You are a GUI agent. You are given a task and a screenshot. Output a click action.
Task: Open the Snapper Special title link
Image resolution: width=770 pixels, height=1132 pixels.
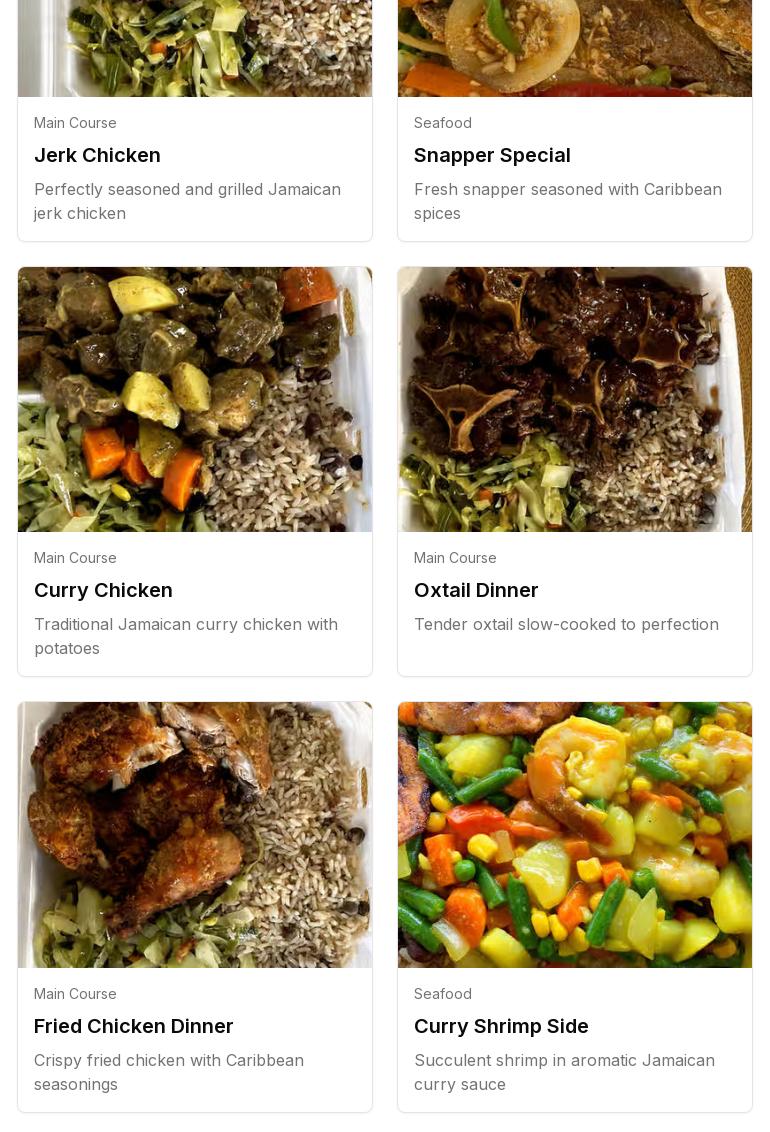[492, 155]
